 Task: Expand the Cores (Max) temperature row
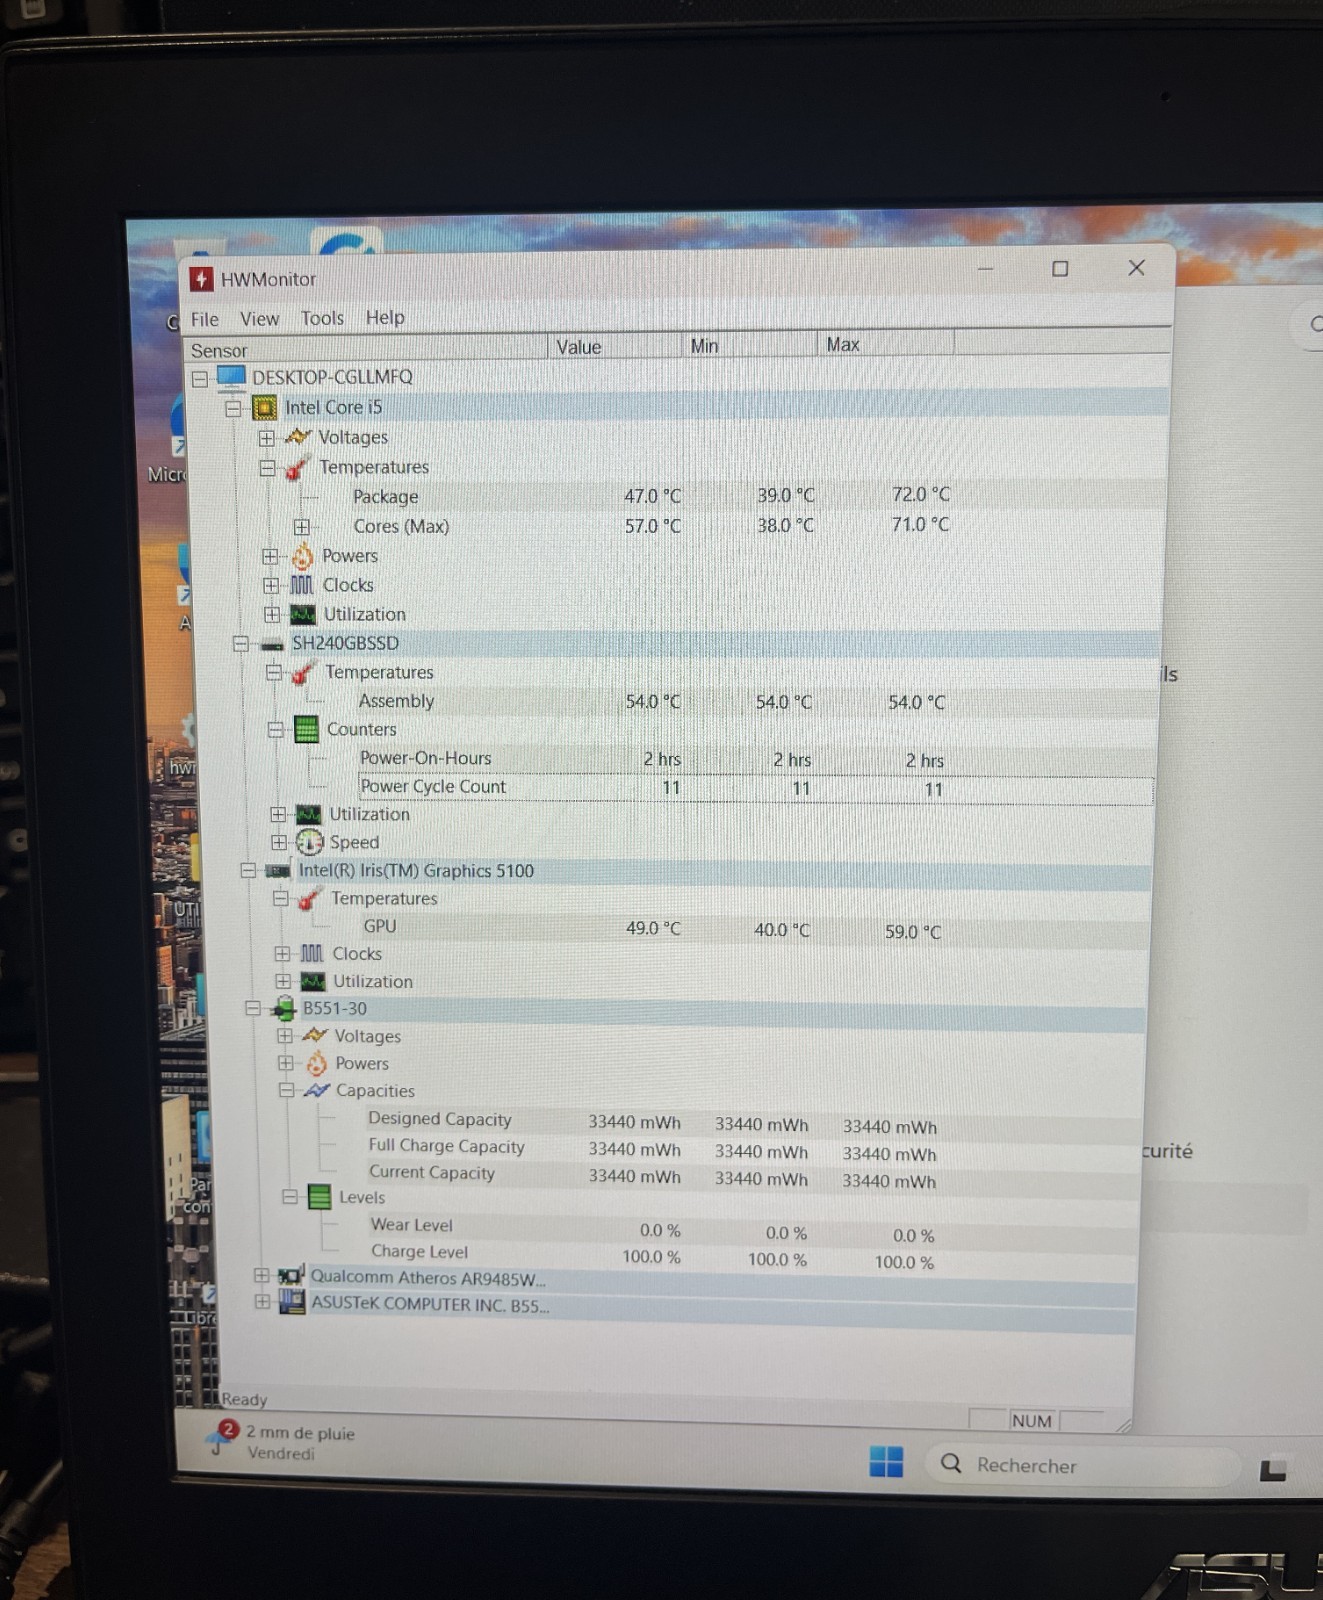coord(301,527)
